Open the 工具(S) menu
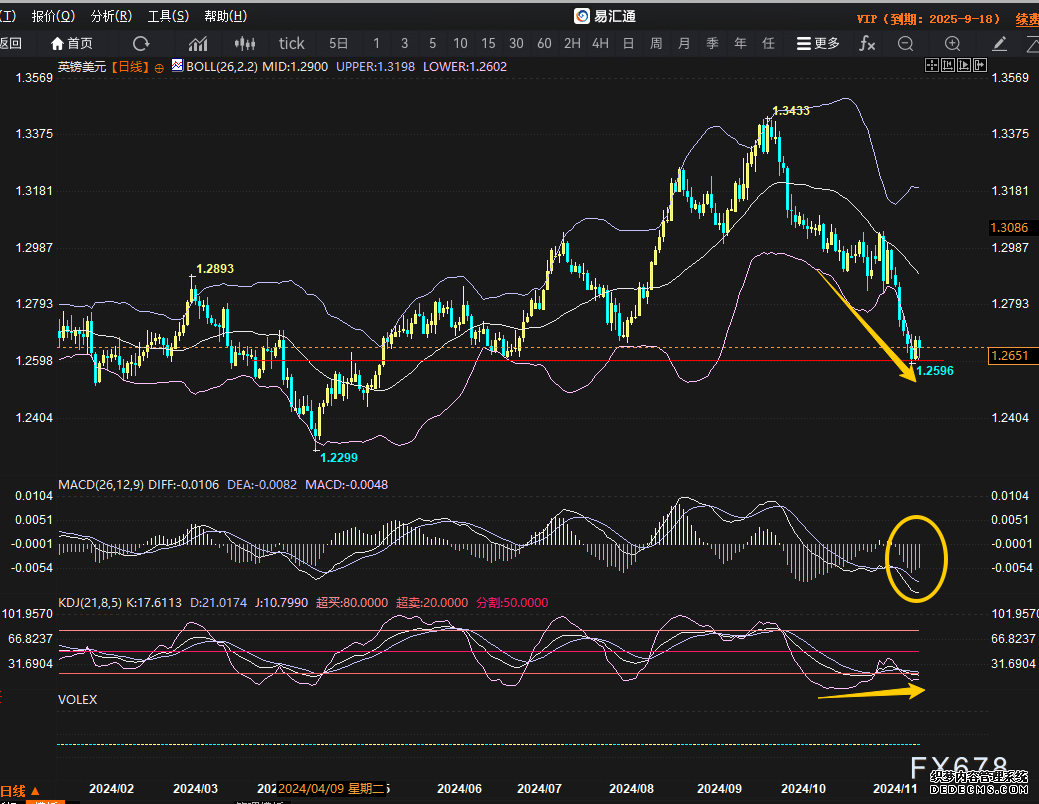The image size is (1039, 804). 168,16
